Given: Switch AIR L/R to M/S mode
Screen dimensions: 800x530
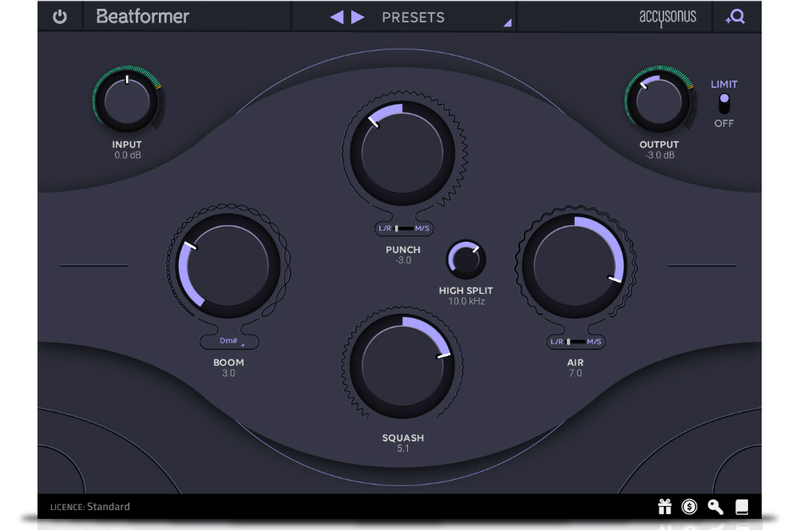Looking at the screenshot, I should (x=576, y=341).
